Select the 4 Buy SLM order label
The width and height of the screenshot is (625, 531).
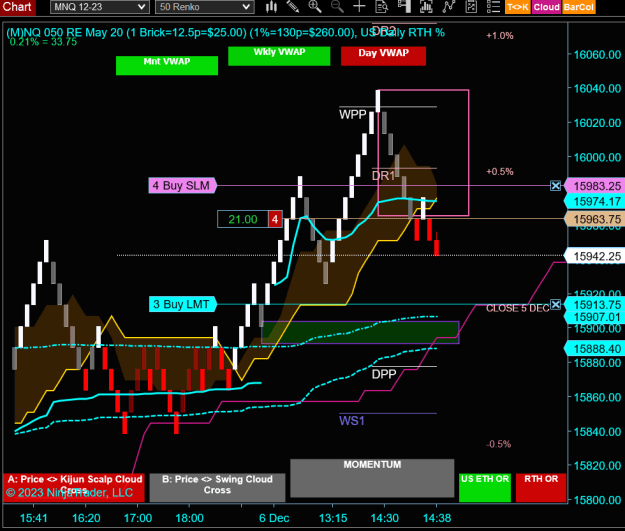[x=183, y=185]
